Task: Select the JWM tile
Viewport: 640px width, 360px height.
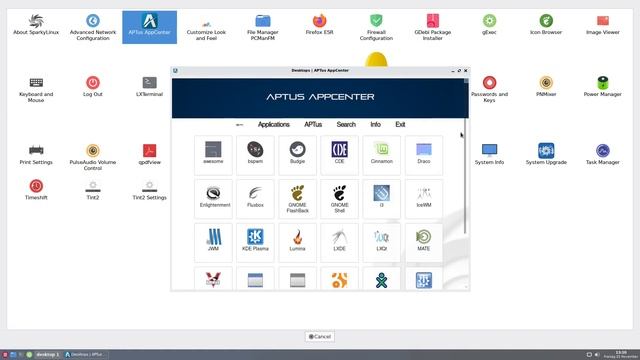Action: [x=213, y=242]
